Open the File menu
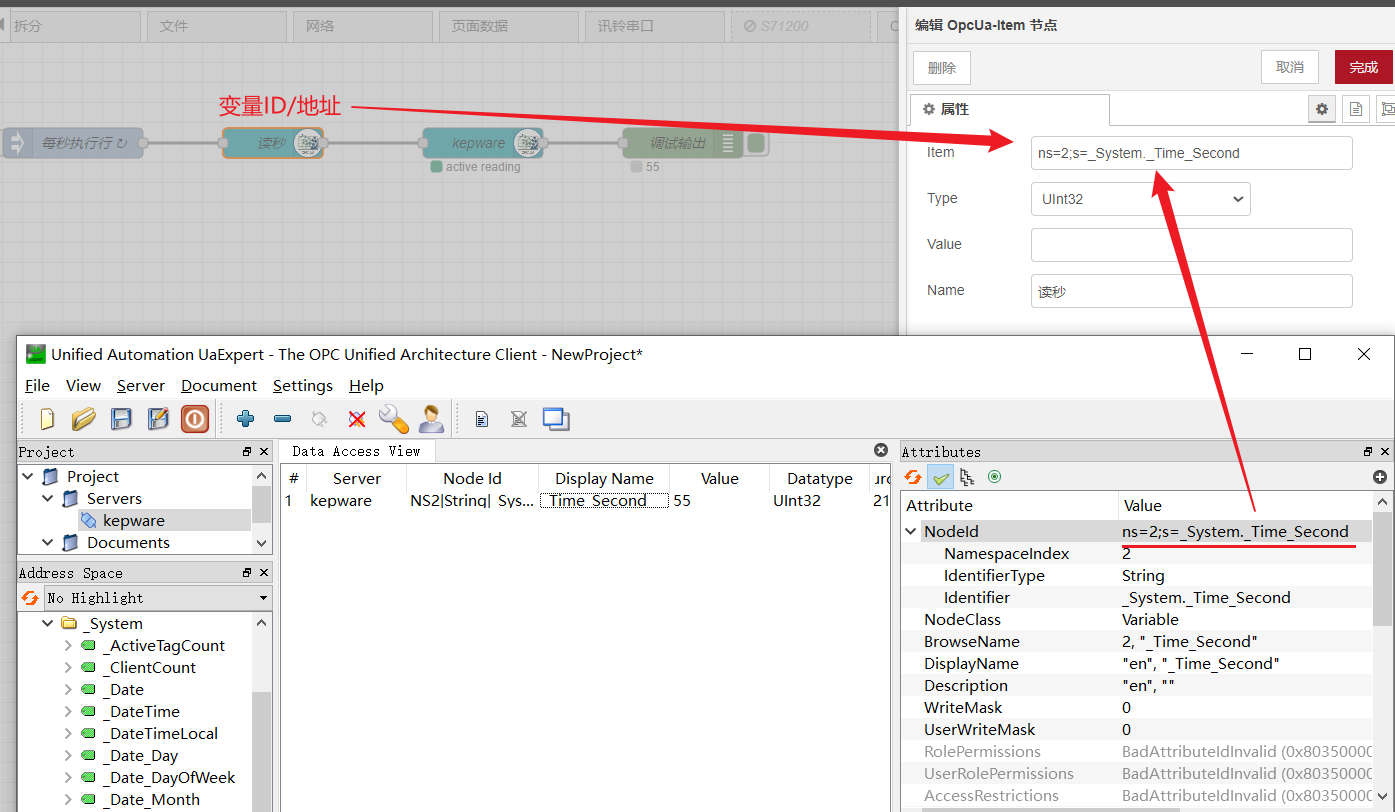Viewport: 1395px width, 812px height. 37,386
